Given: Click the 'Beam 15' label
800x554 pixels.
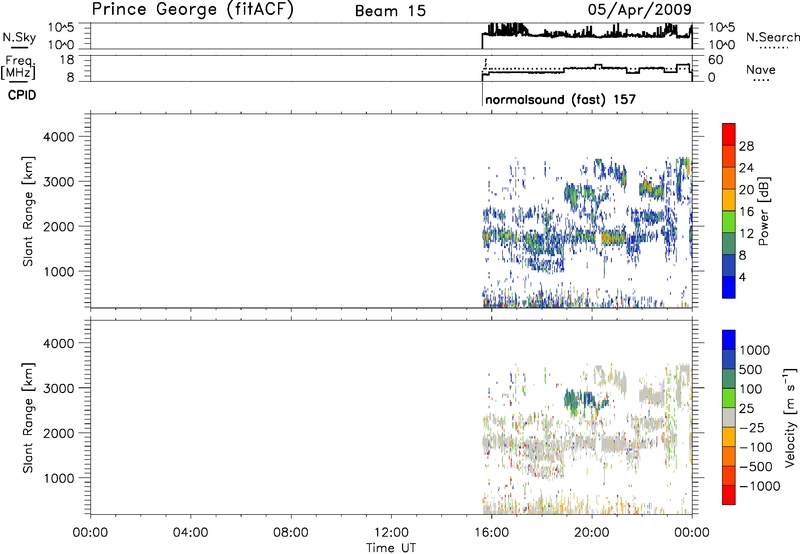Looking at the screenshot, I should tap(390, 11).
